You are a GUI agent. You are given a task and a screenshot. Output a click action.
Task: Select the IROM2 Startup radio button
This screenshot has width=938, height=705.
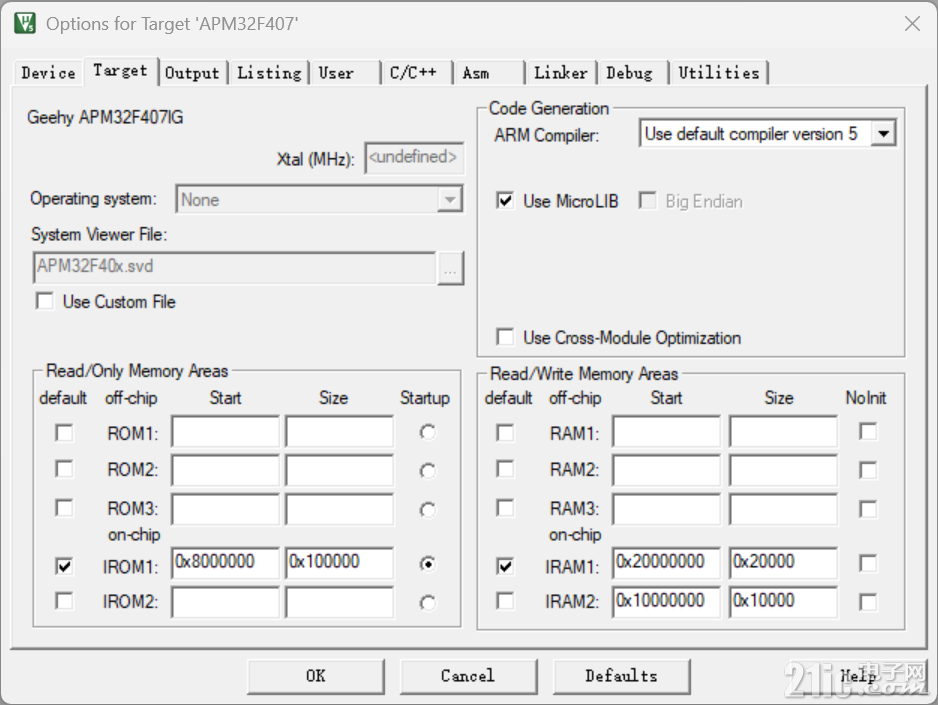coord(428,603)
